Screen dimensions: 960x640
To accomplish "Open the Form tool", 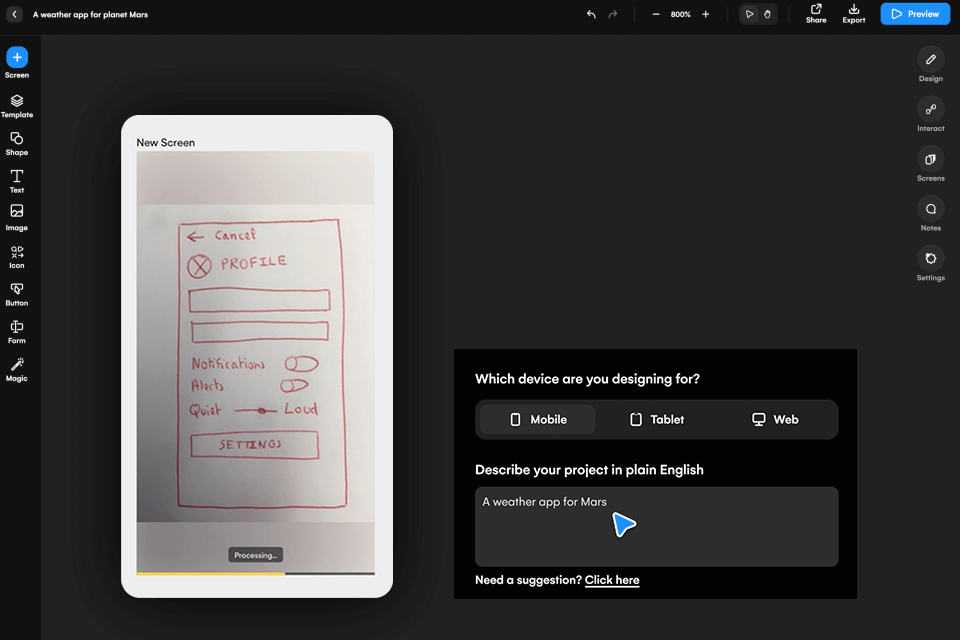I will click(x=17, y=332).
